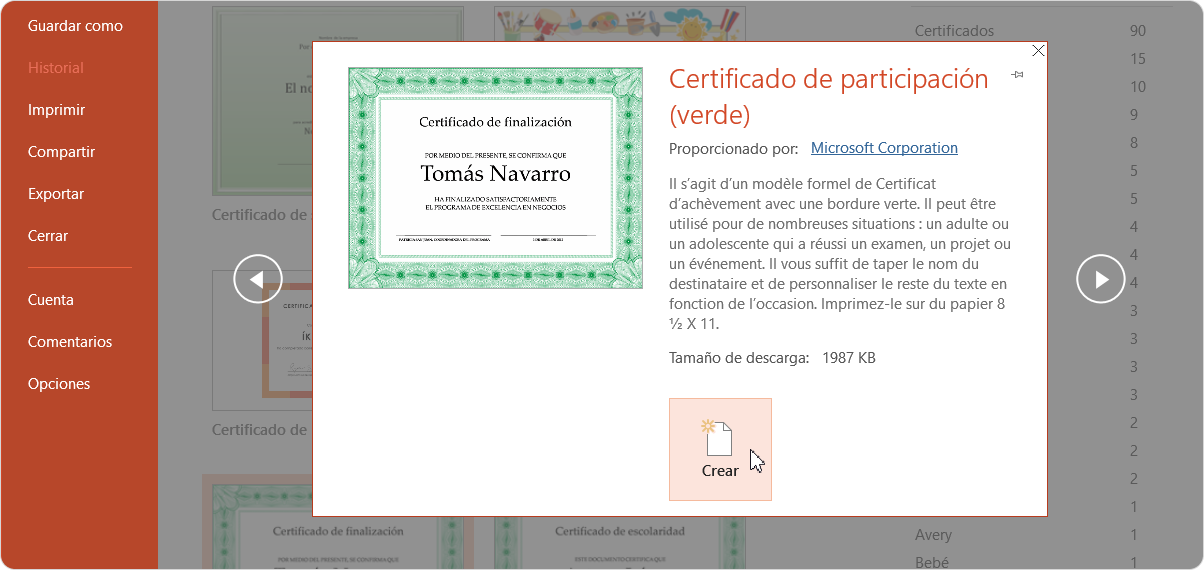Choose the Bebé category
This screenshot has width=1204, height=570.
931,562
